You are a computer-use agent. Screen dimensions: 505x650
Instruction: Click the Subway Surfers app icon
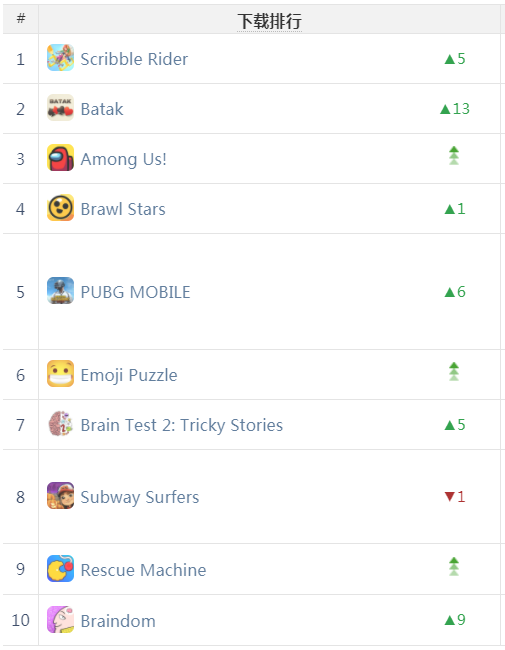point(61,495)
